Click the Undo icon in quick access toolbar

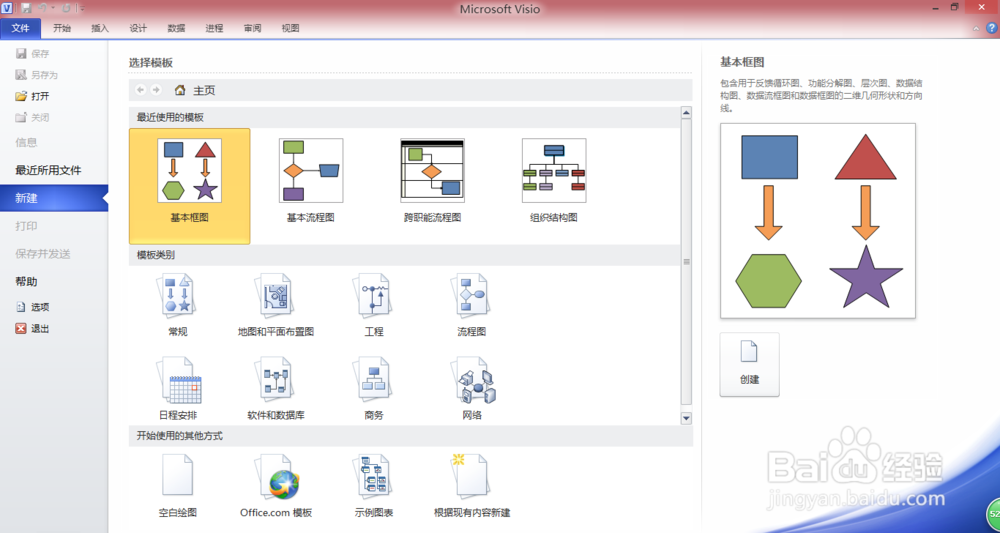42,8
